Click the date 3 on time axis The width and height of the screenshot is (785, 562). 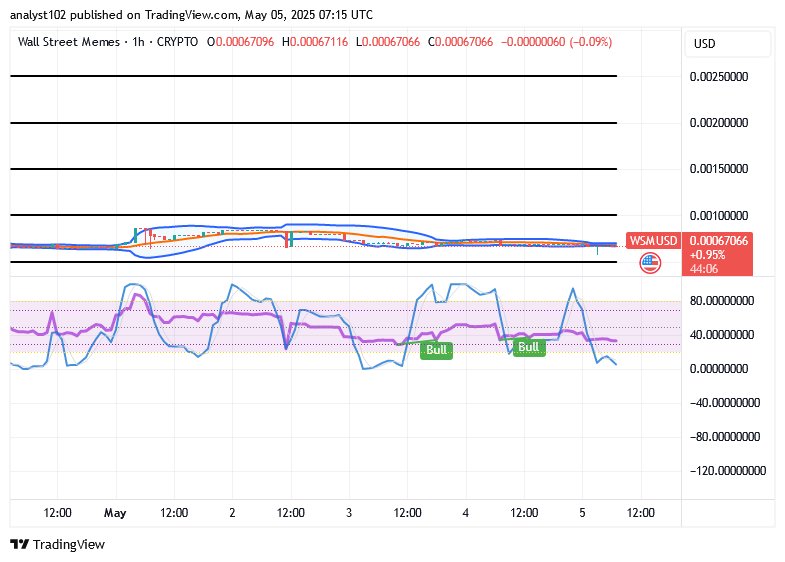[x=349, y=513]
